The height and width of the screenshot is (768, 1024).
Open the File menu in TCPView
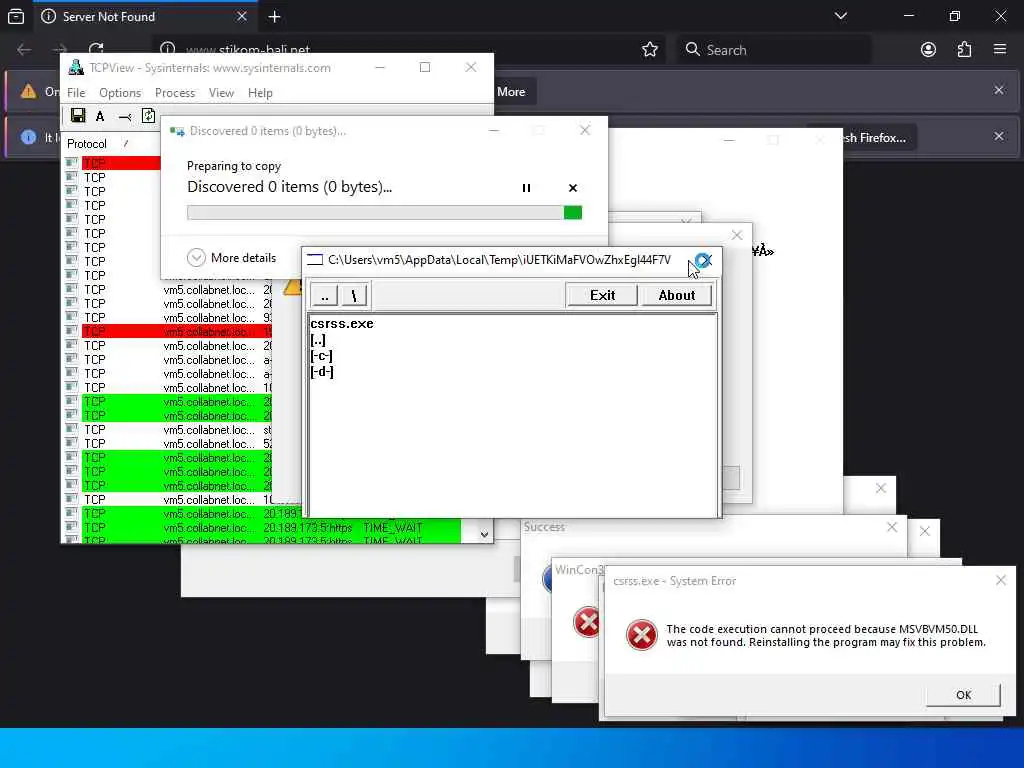(76, 93)
